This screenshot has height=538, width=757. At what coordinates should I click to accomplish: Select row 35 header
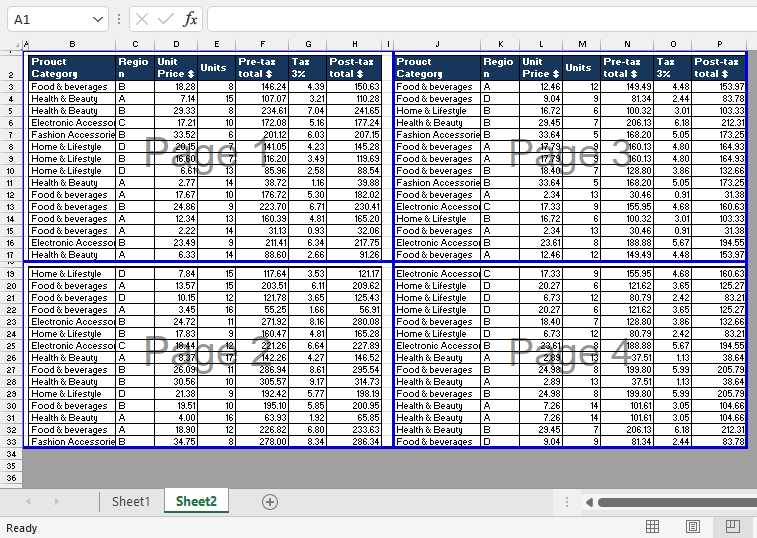(11, 466)
